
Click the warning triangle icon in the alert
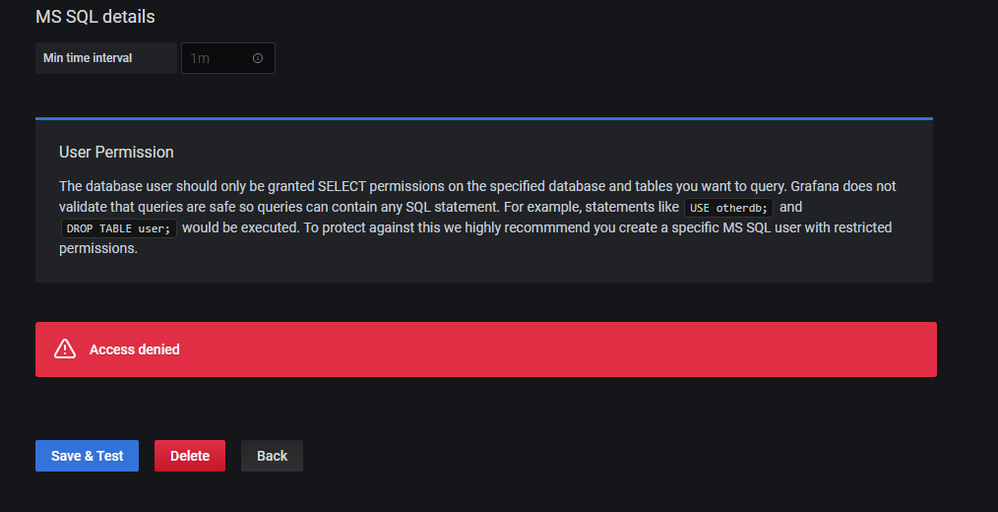[65, 349]
